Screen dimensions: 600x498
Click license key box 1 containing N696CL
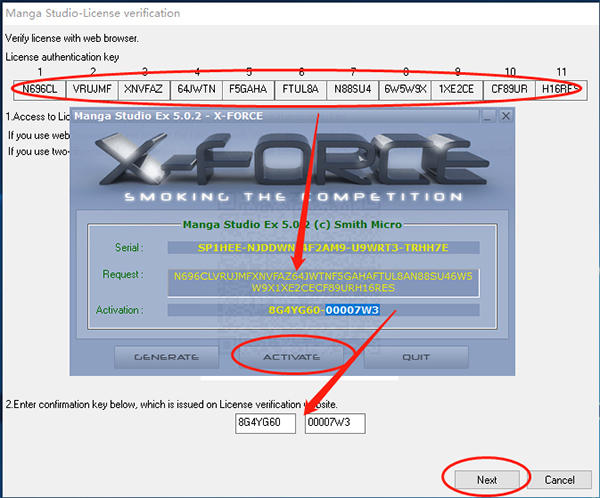tap(40, 89)
